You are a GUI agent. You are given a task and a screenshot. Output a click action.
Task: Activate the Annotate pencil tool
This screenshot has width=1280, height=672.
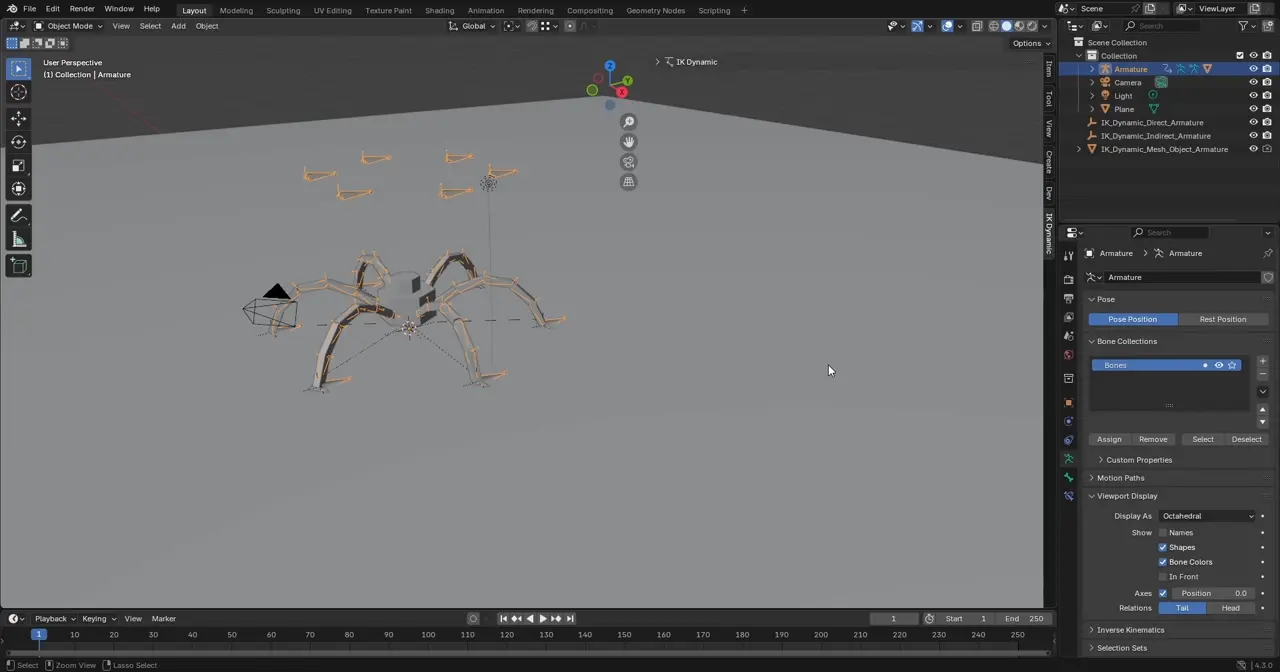point(18,216)
